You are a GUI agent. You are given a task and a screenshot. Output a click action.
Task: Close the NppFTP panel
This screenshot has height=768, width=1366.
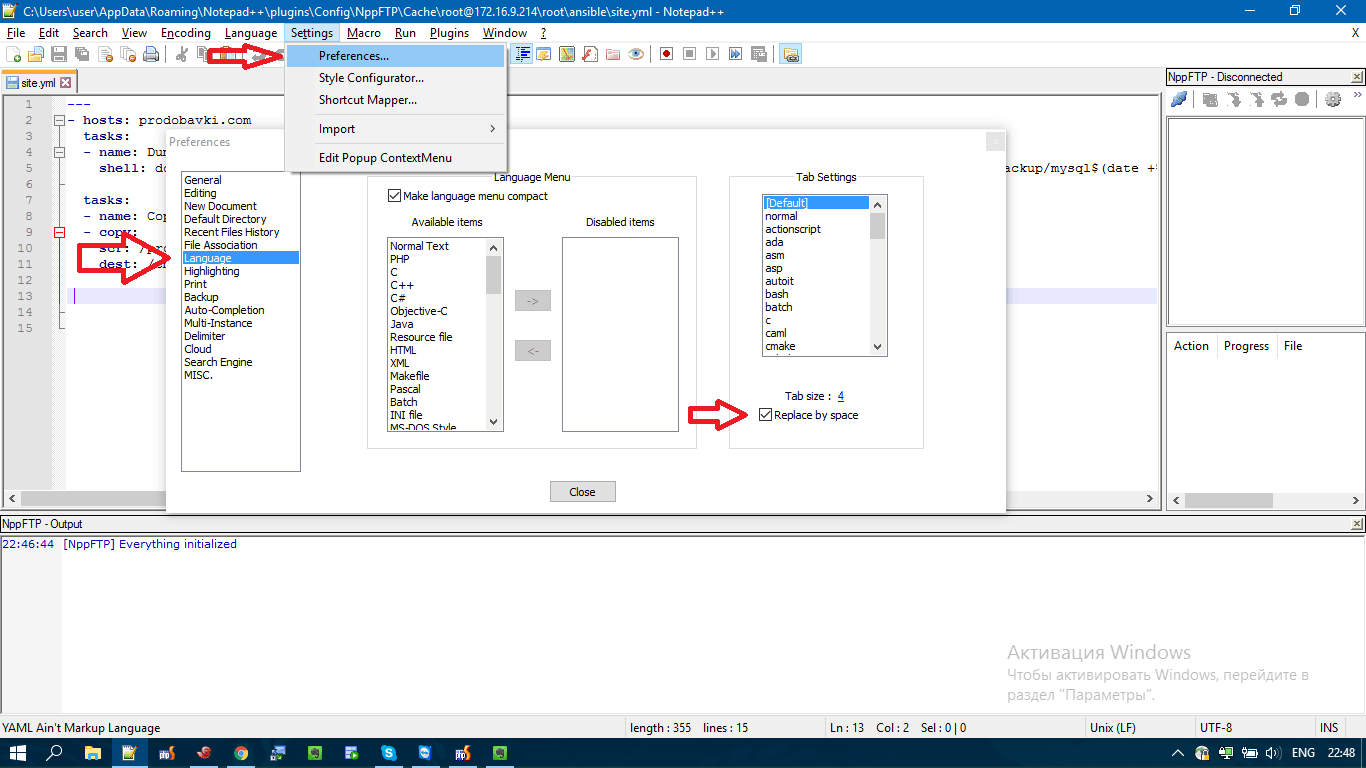(x=1357, y=77)
